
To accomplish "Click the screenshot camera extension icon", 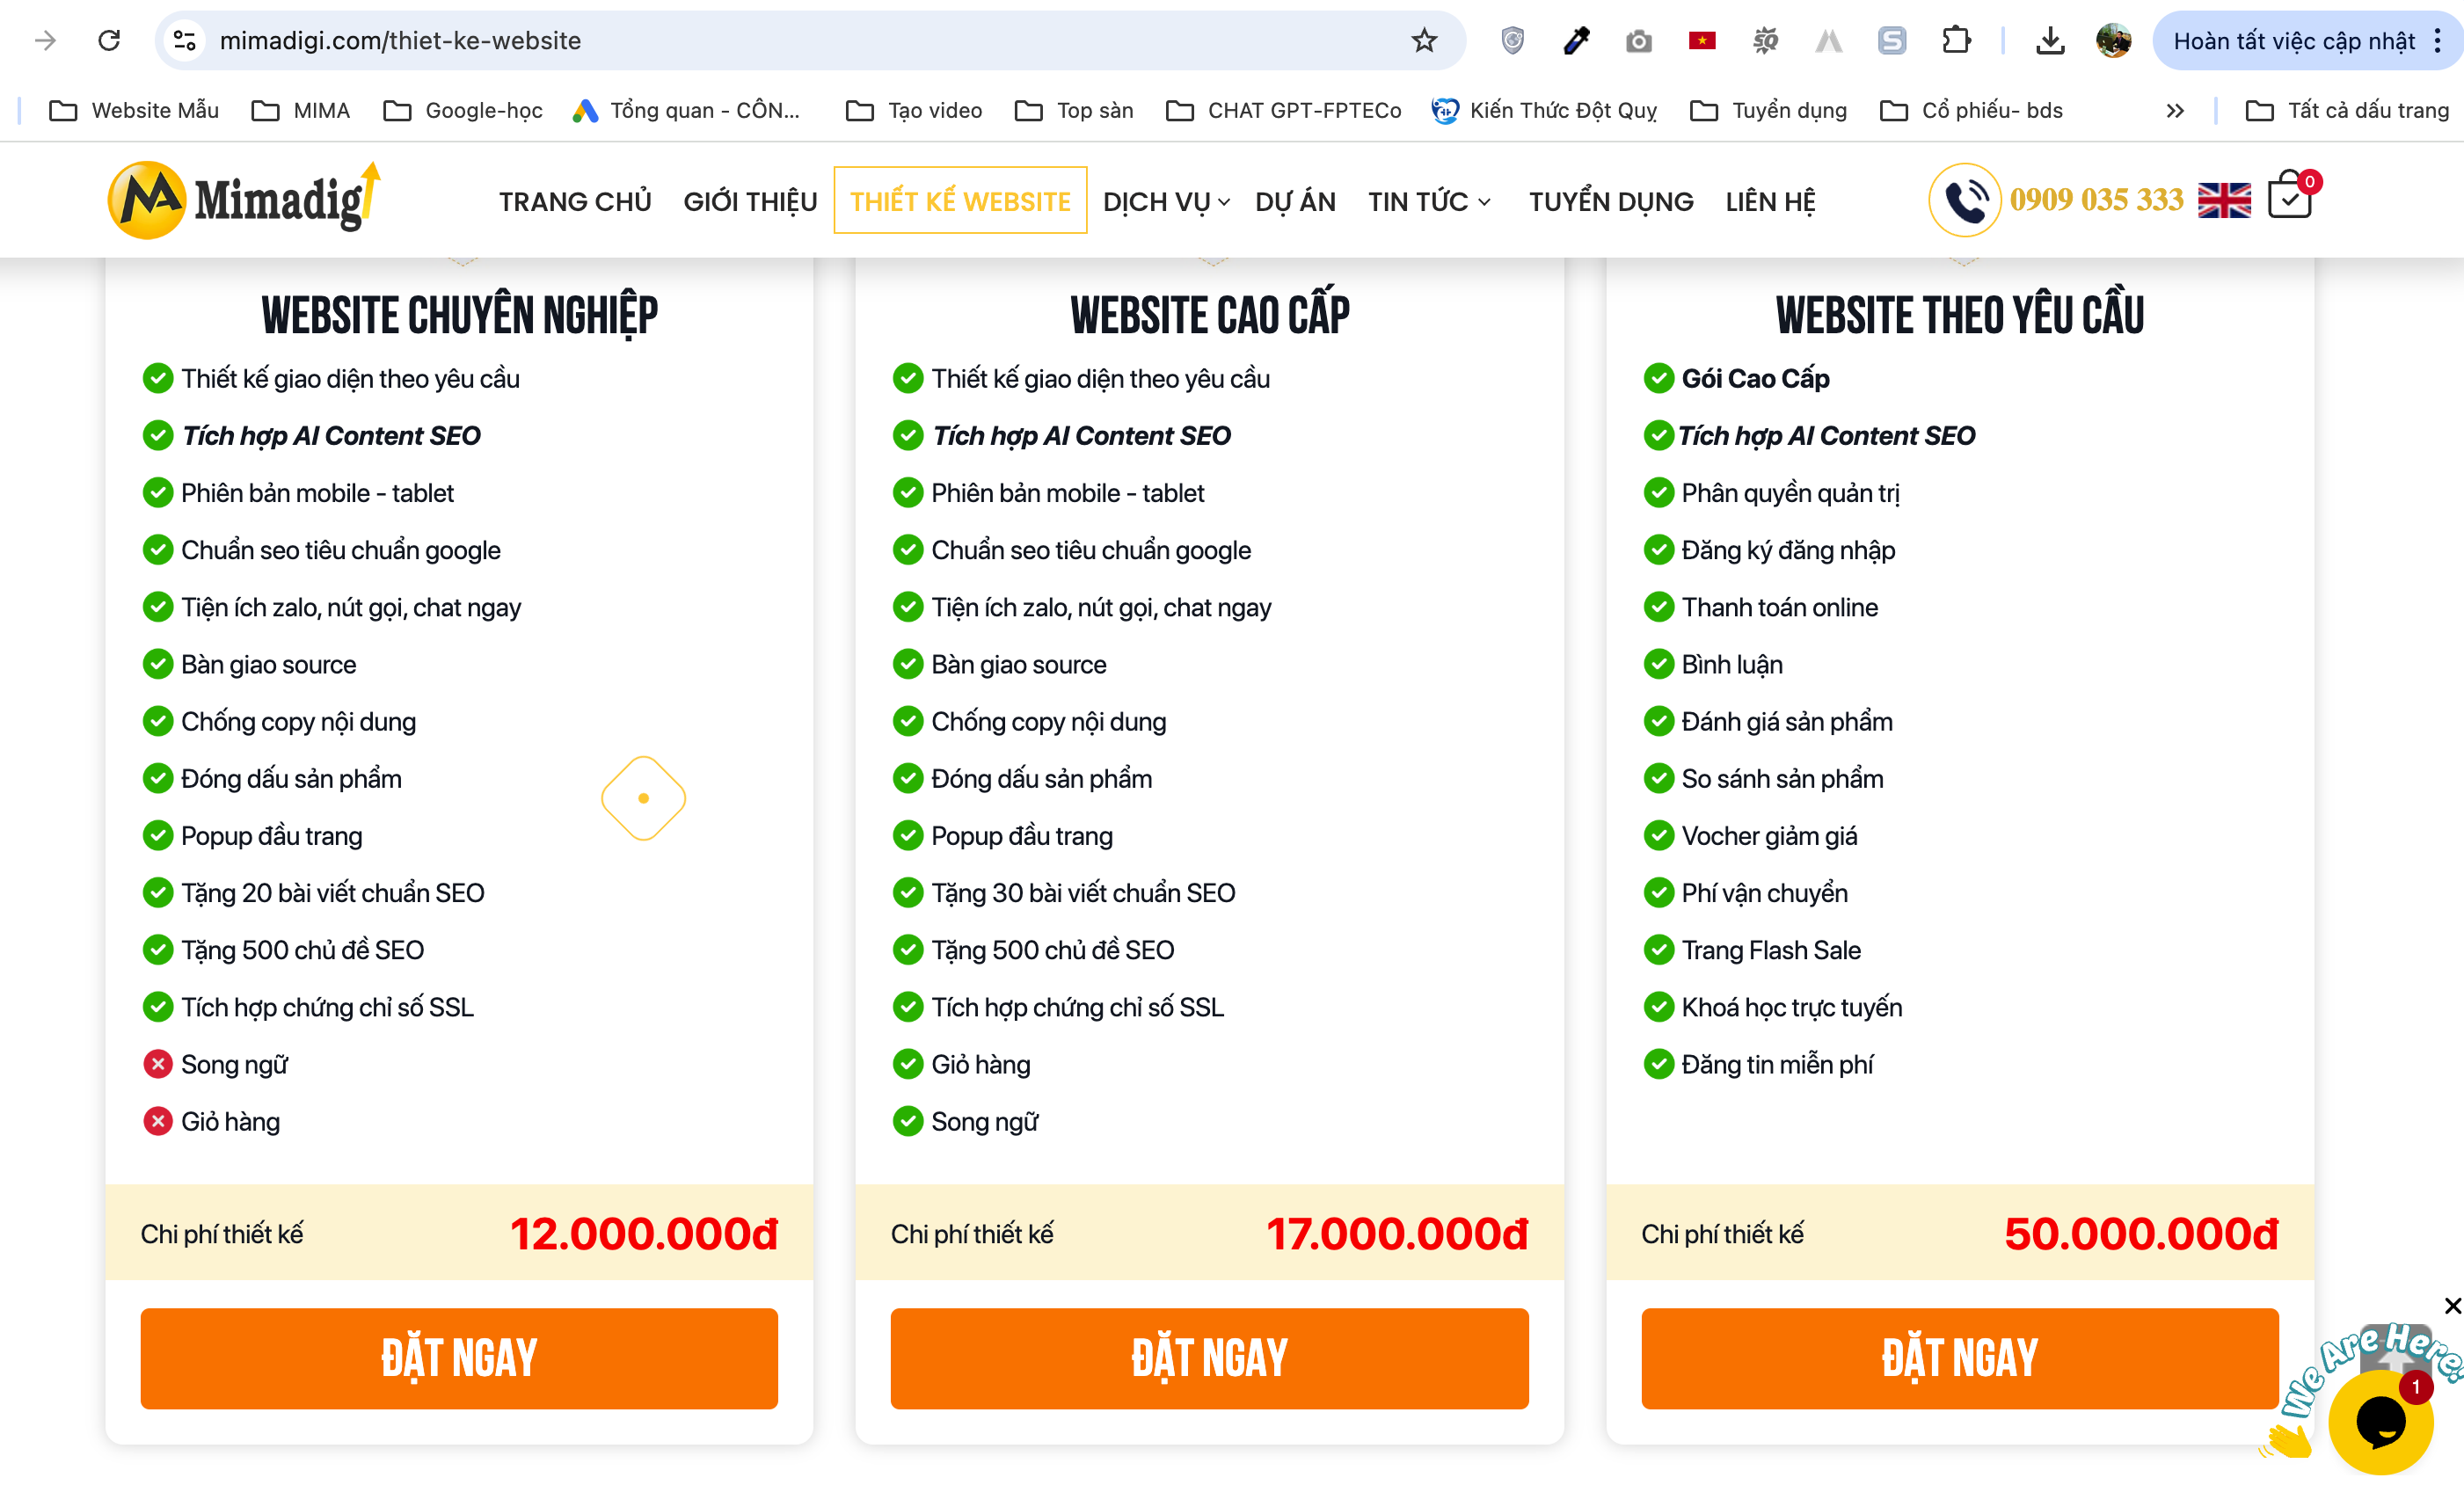I will 1638,41.
